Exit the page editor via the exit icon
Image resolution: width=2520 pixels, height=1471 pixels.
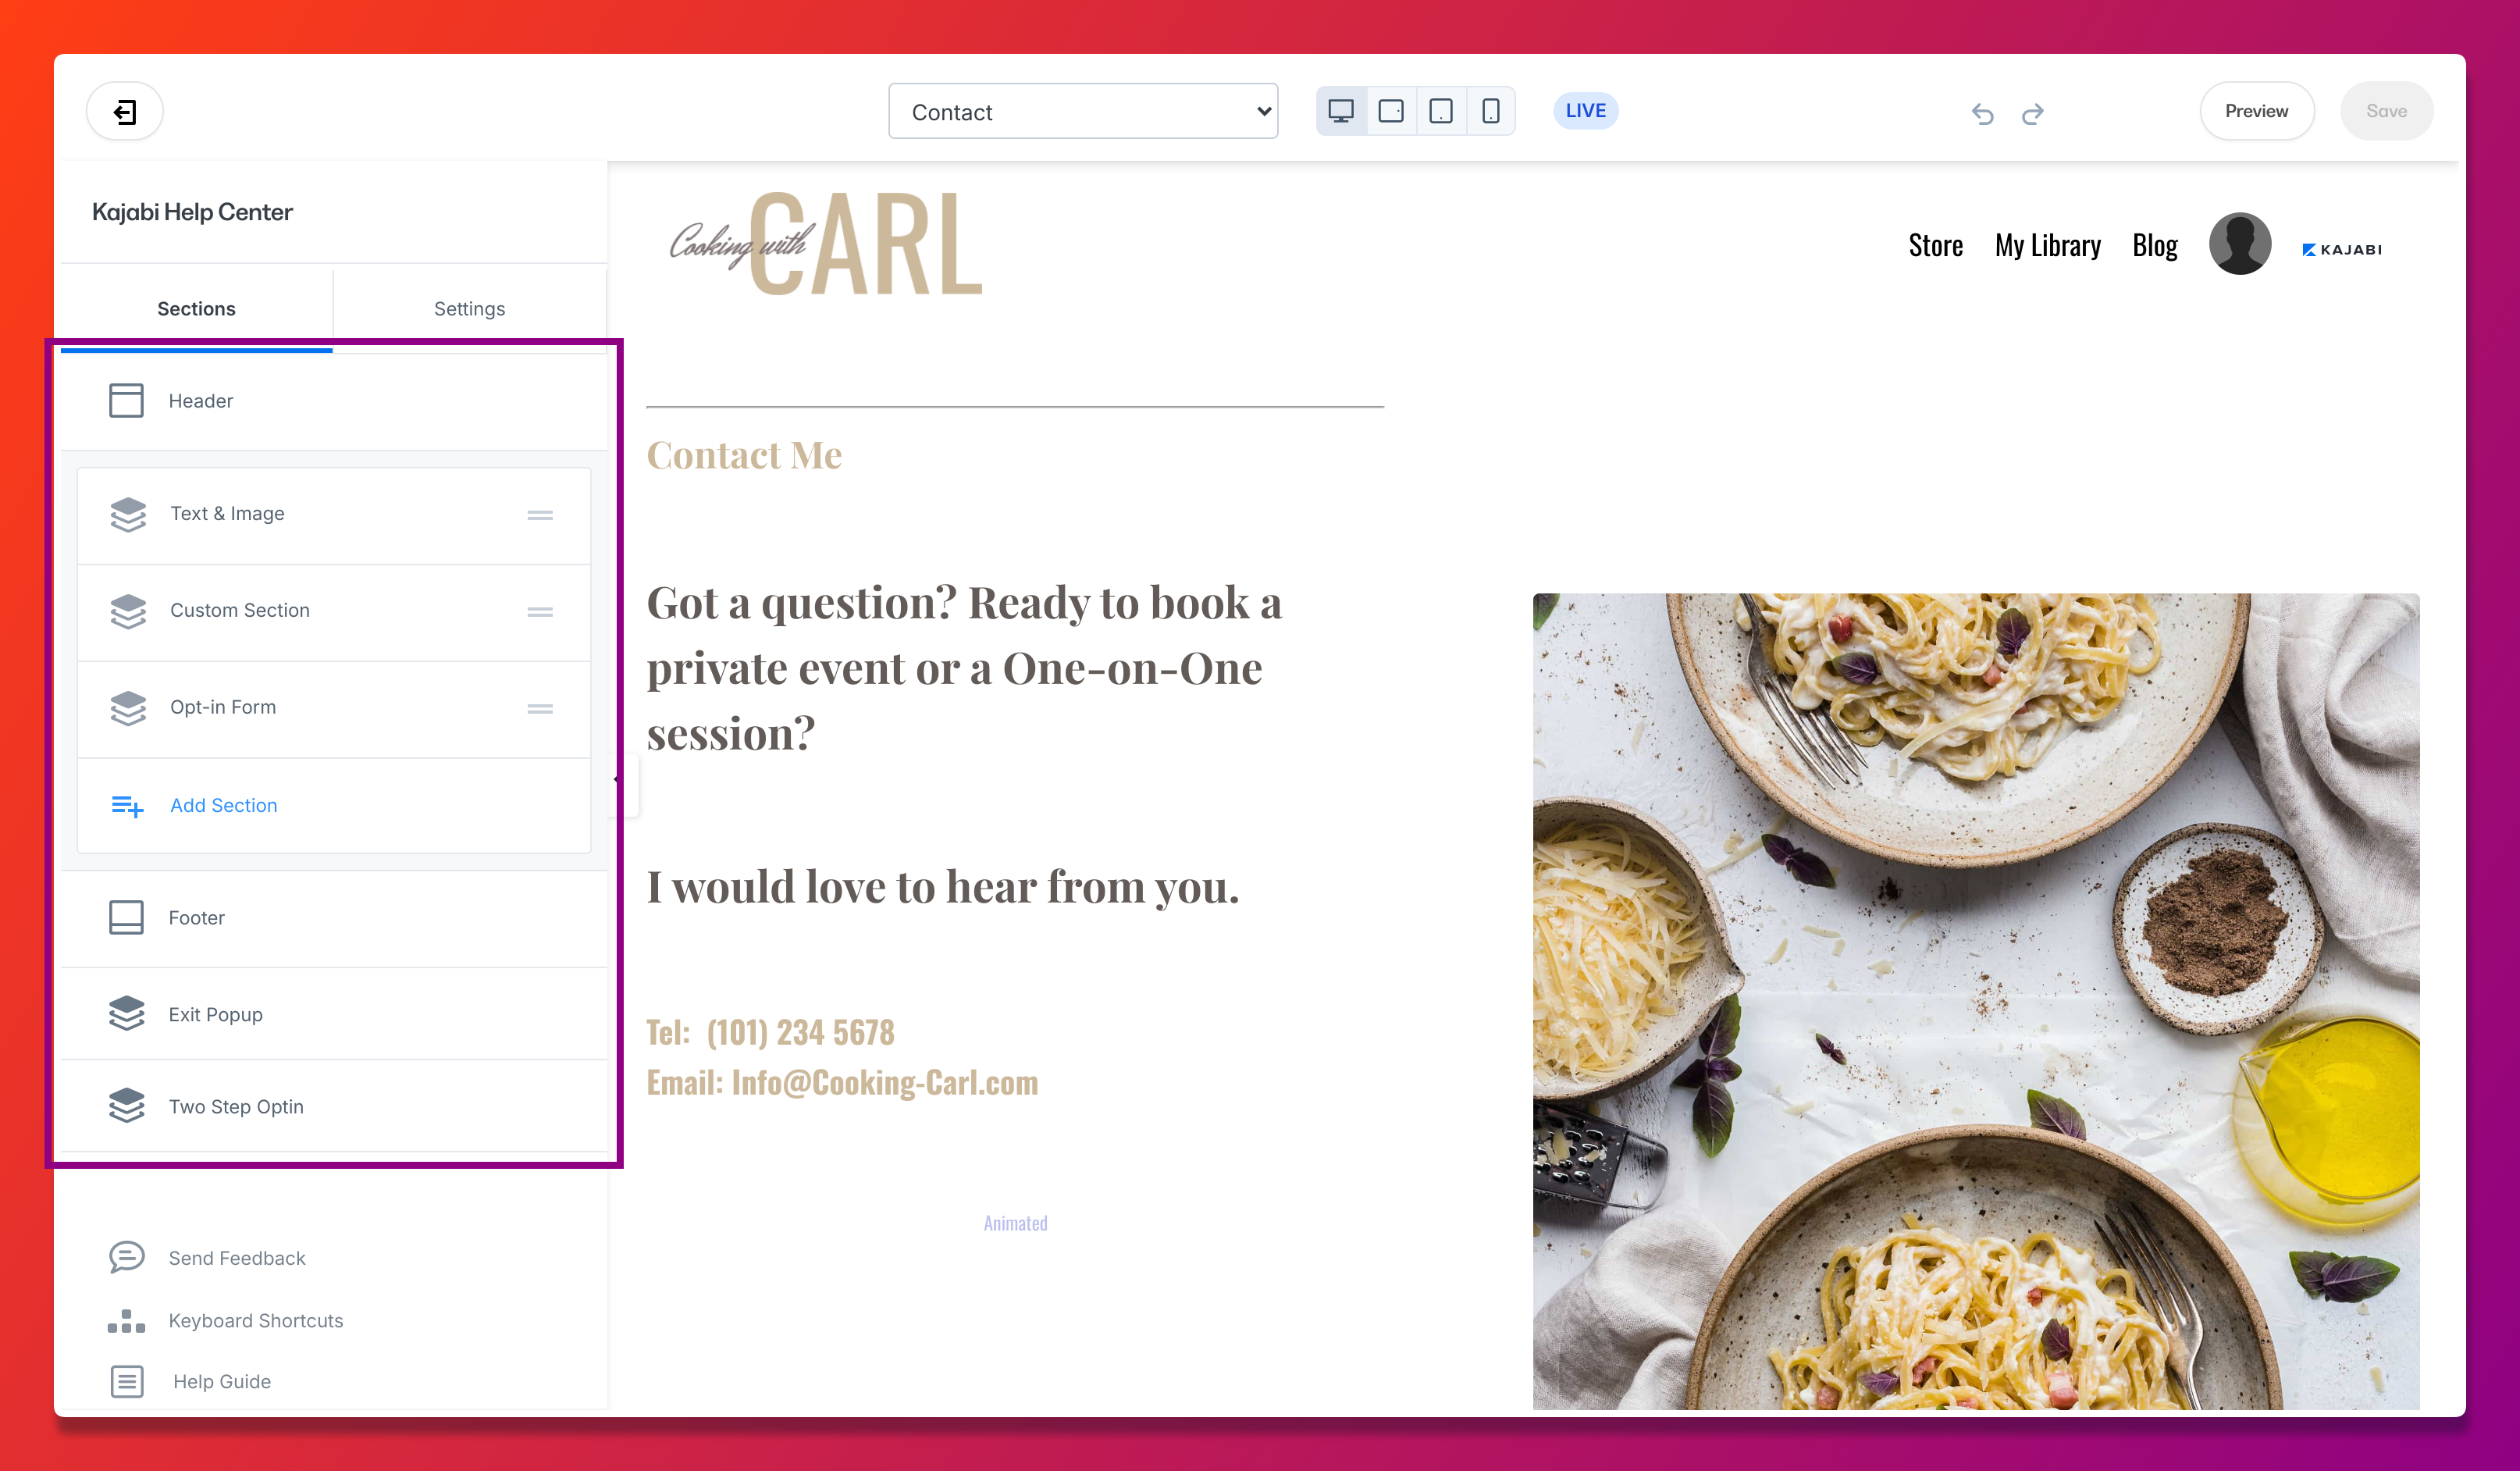coord(125,111)
